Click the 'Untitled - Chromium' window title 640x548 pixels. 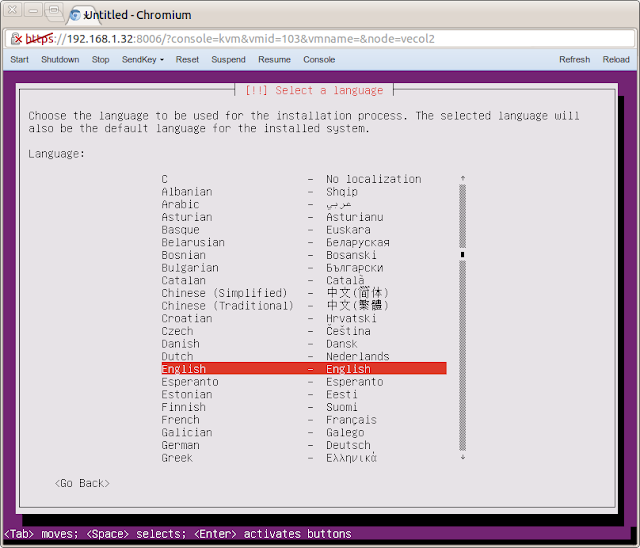pyautogui.click(x=138, y=15)
